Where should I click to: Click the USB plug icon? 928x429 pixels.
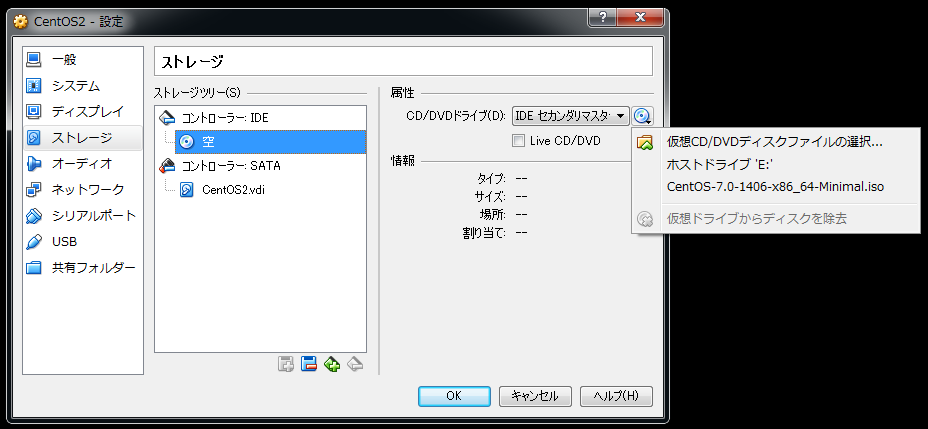[x=34, y=241]
